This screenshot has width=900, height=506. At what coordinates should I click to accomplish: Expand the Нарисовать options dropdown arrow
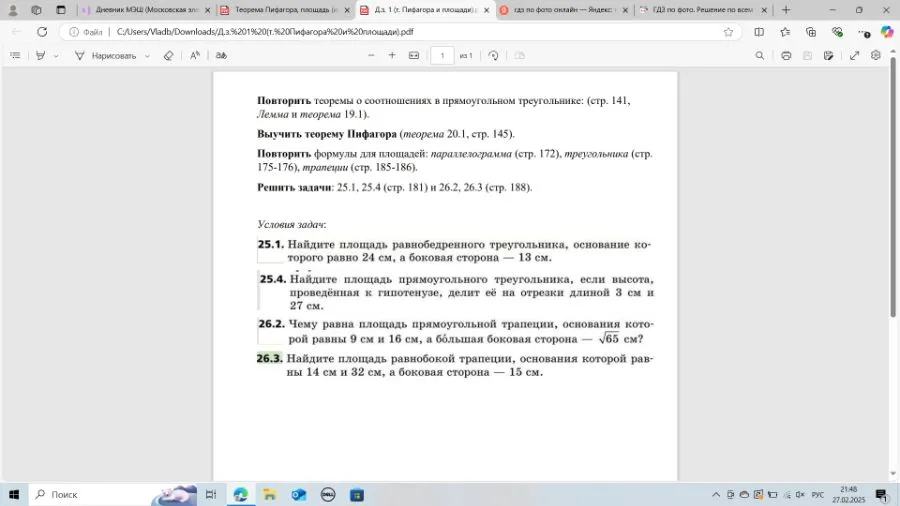coord(147,56)
